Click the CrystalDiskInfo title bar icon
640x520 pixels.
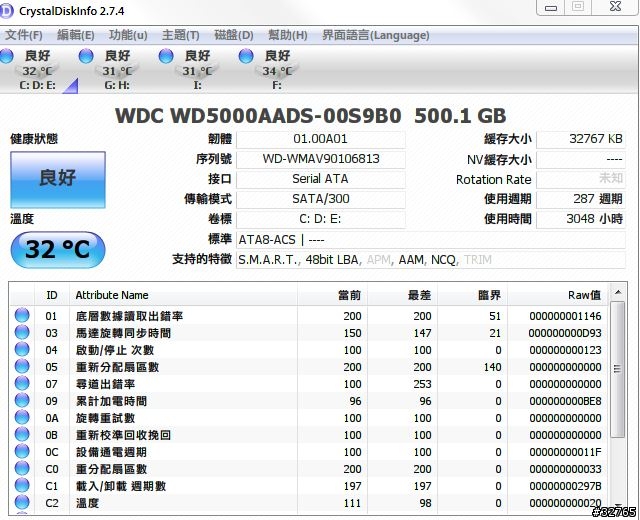coord(7,11)
